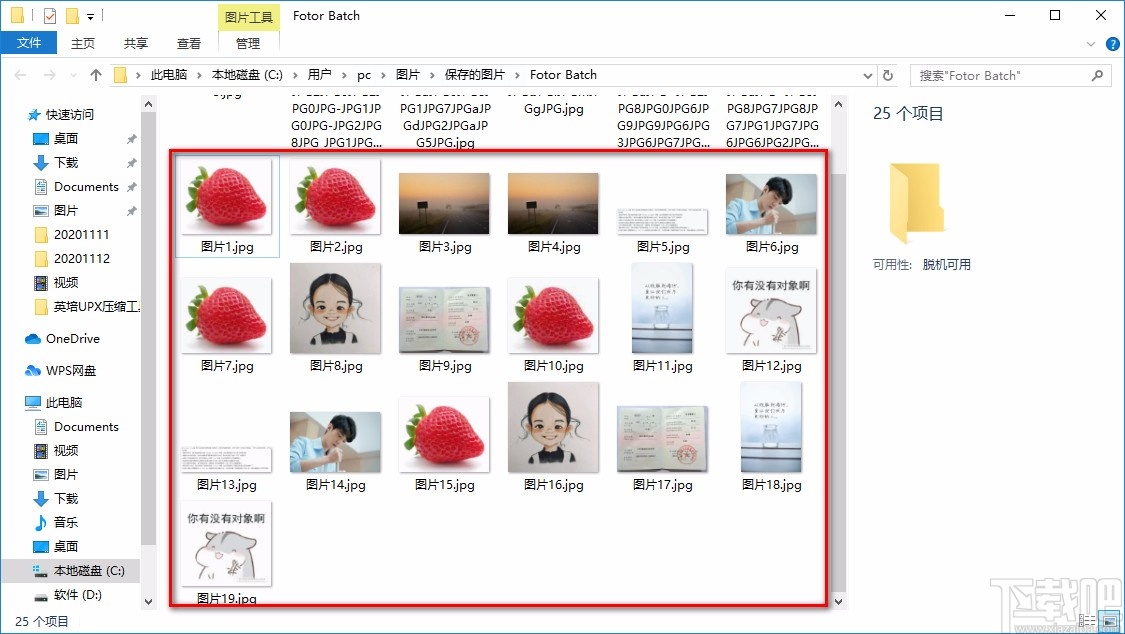Switch to the 查看 ribbon tab
Image resolution: width=1125 pixels, height=634 pixels.
pyautogui.click(x=188, y=43)
